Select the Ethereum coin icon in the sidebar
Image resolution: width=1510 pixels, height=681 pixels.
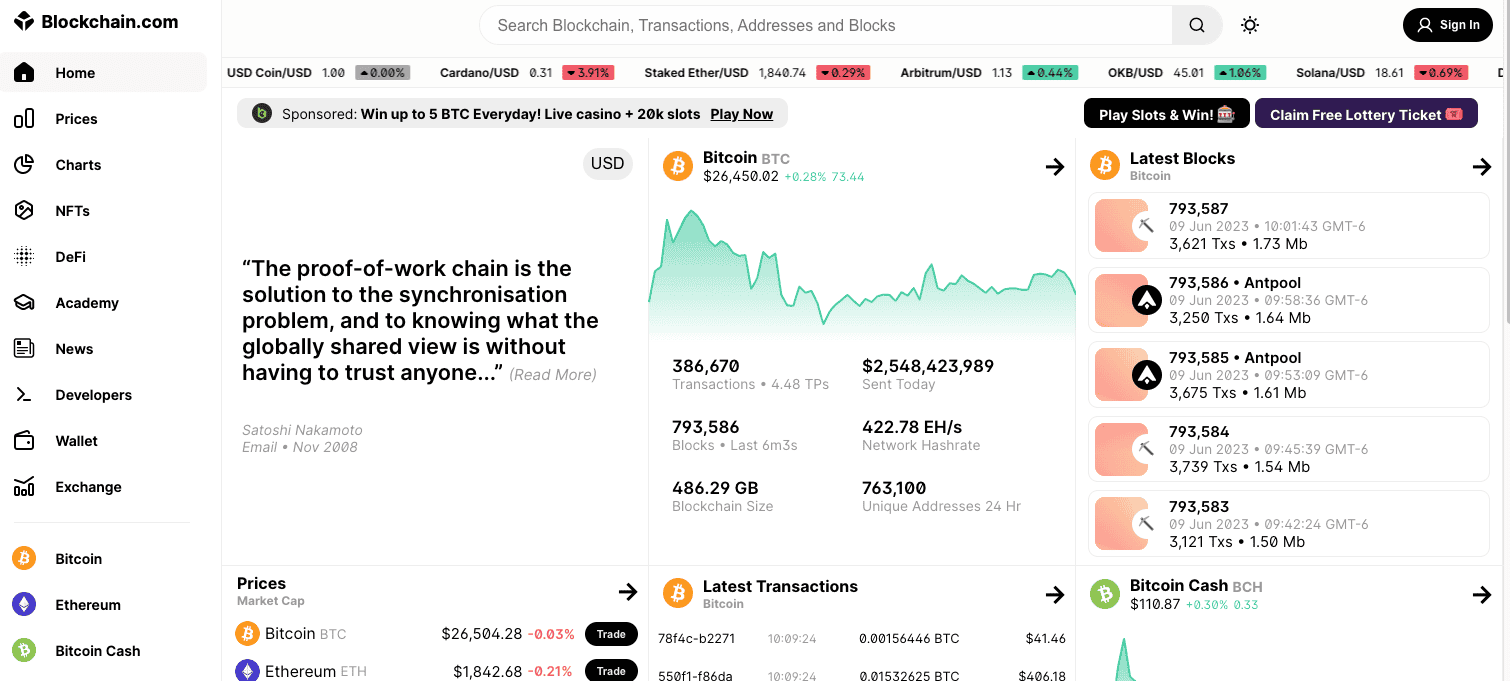point(24,604)
